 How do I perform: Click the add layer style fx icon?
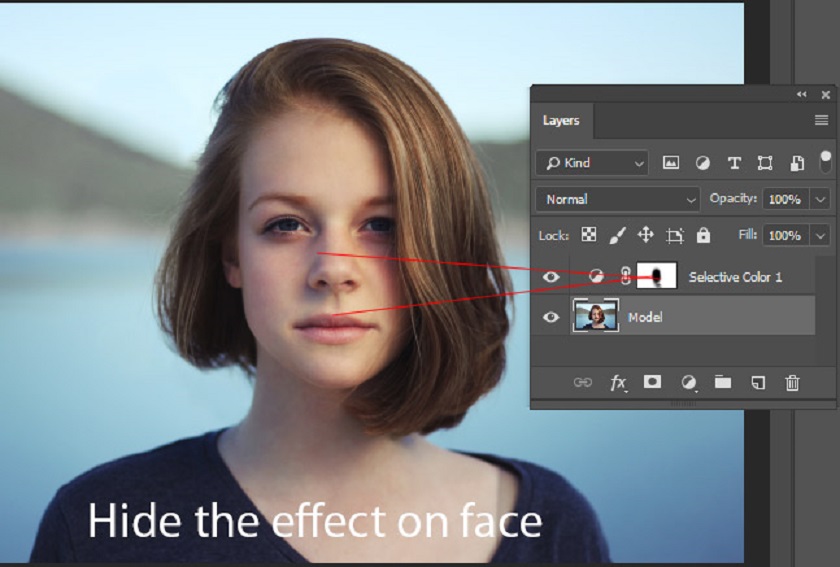(x=618, y=382)
